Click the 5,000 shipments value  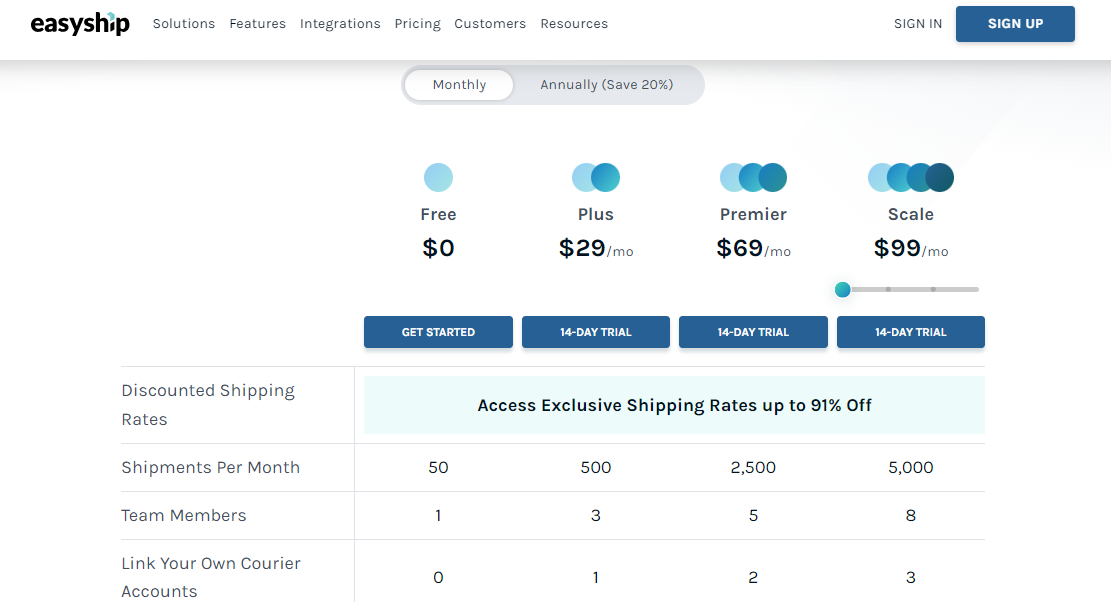911,467
